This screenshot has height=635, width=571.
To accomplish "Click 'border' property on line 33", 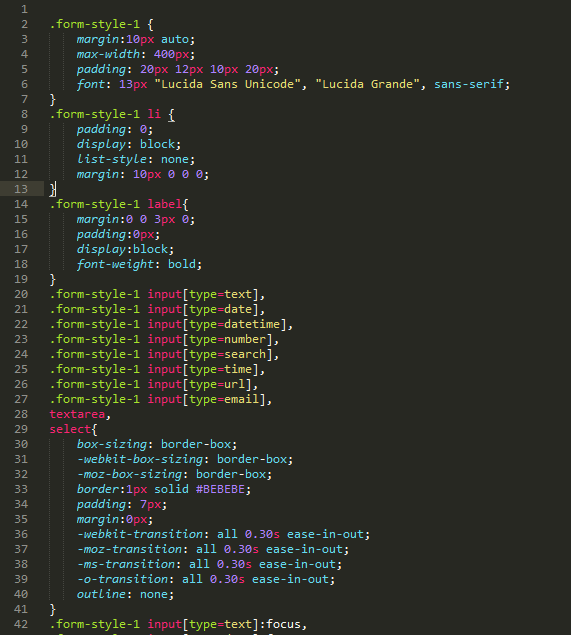I will 98,489.
